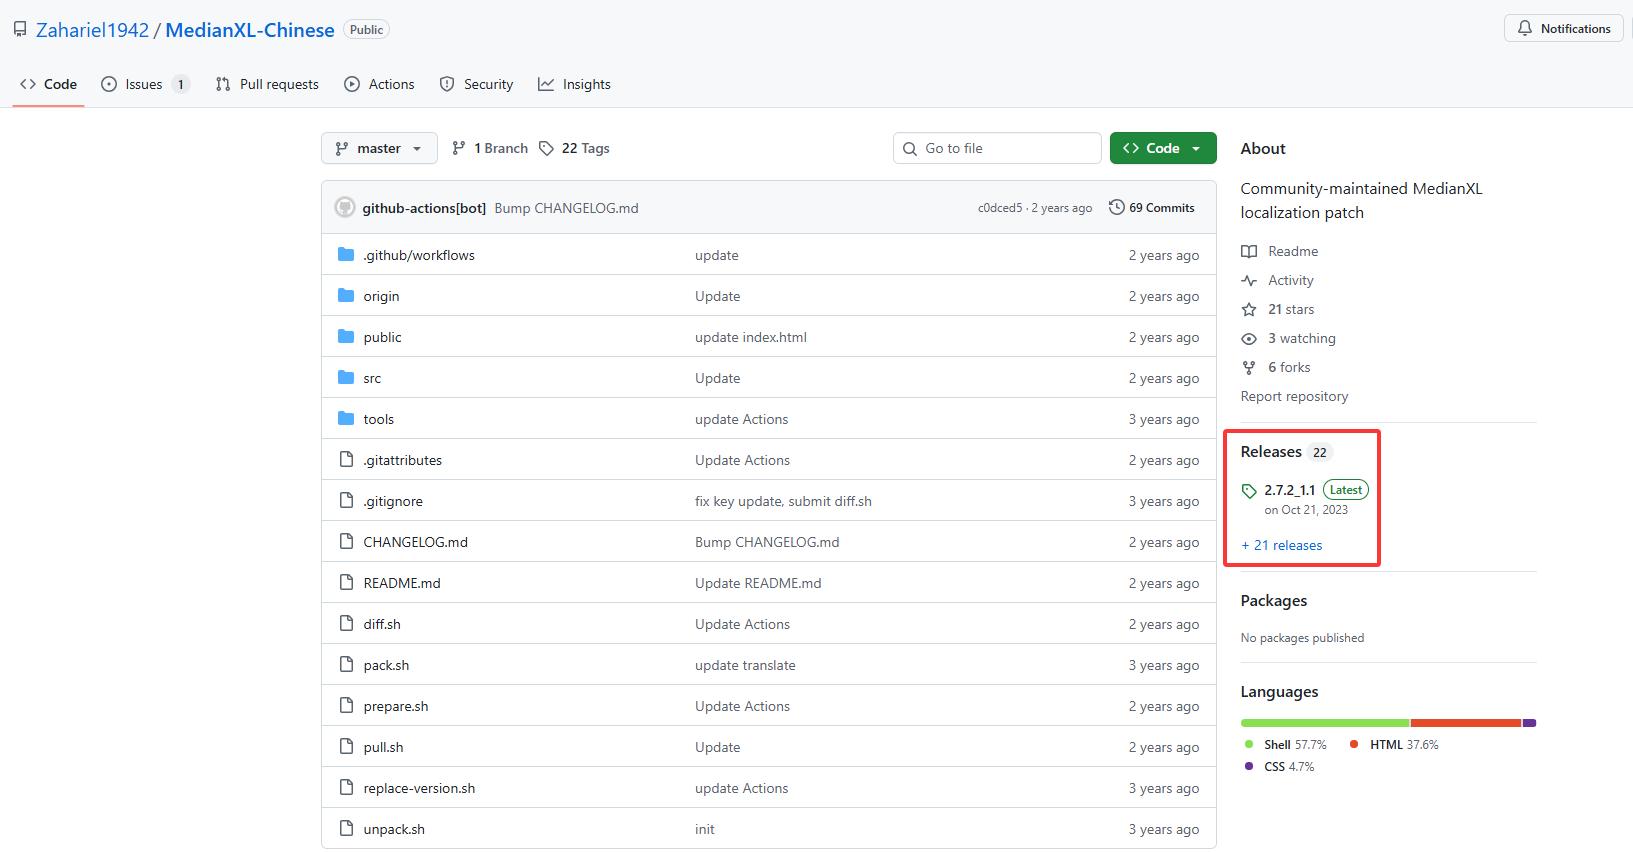1633x852 pixels.
Task: Open the README.md file
Action: point(402,583)
